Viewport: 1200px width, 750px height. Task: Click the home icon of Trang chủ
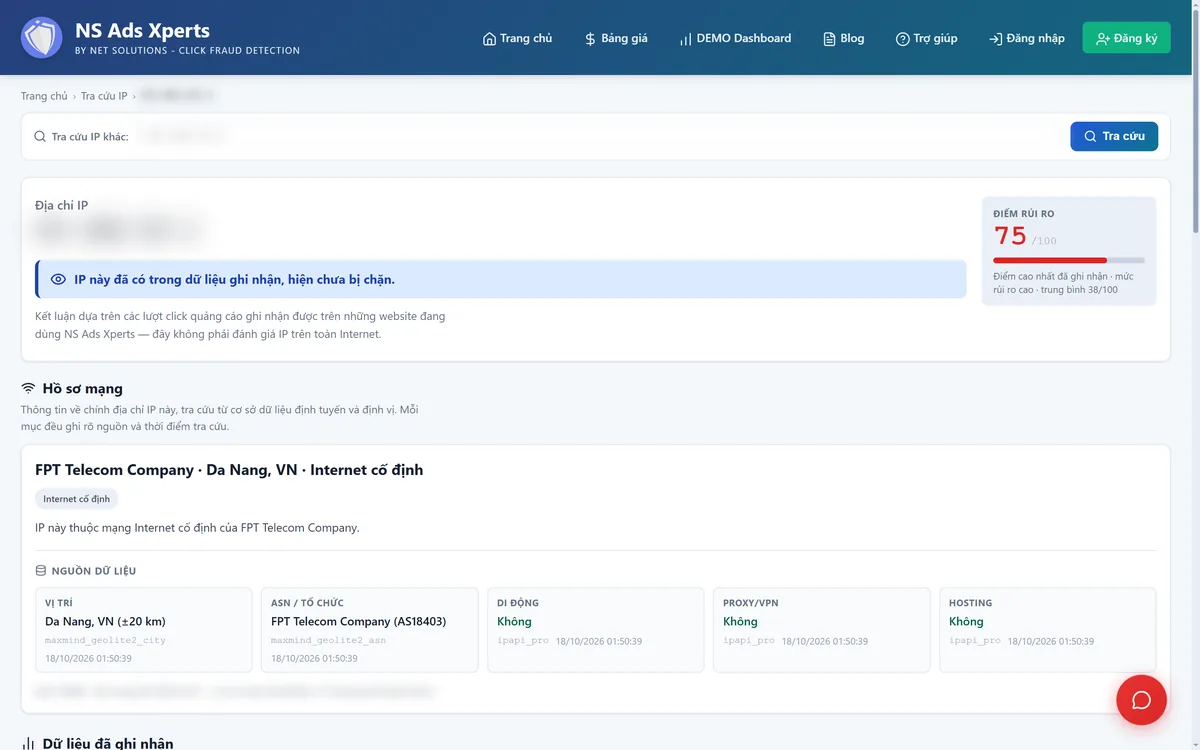coord(489,39)
